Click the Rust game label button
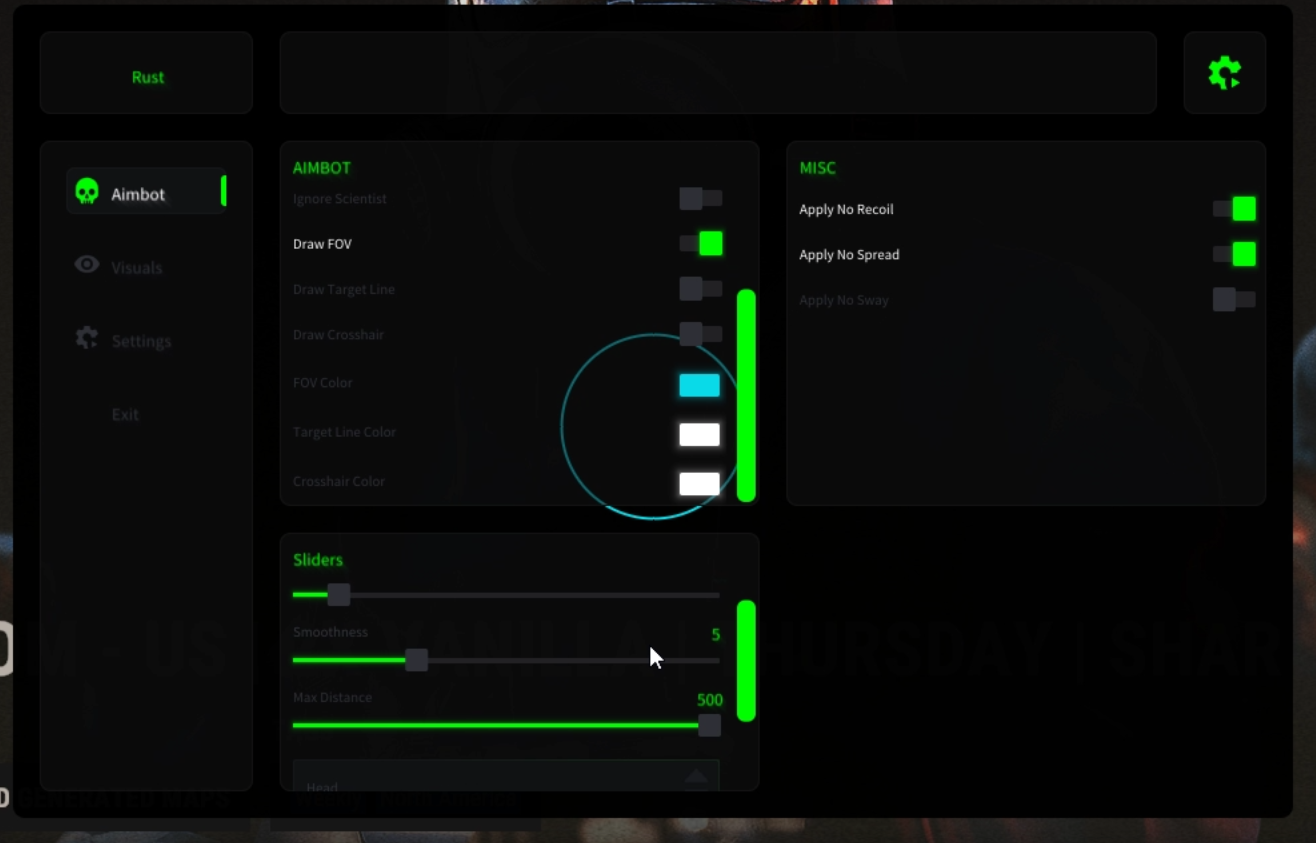The width and height of the screenshot is (1316, 843). pyautogui.click(x=147, y=77)
